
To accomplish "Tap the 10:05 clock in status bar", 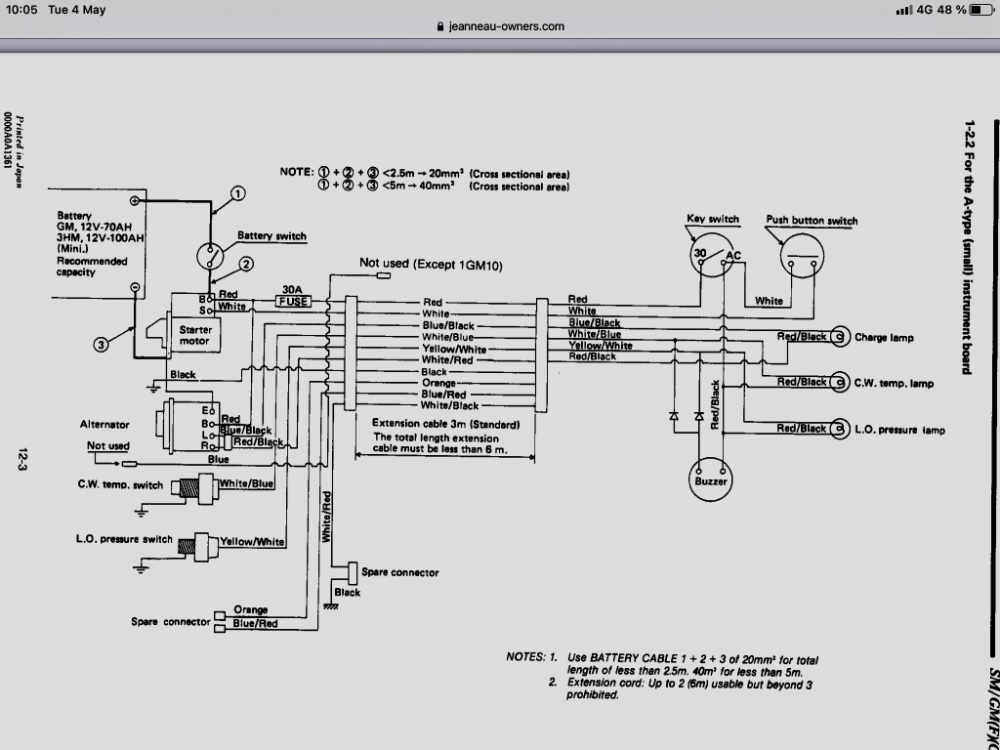I will (x=21, y=10).
